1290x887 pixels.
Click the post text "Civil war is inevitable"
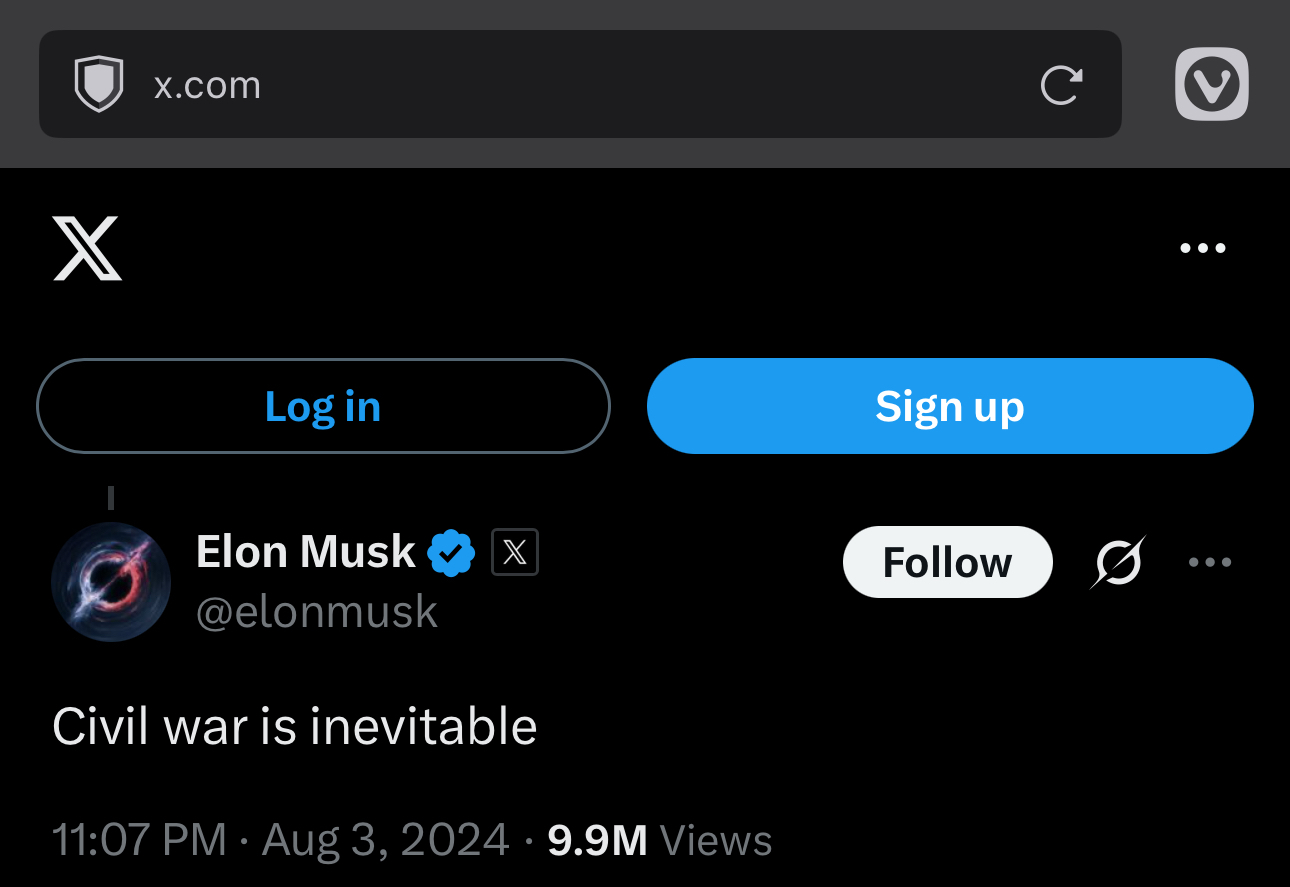coord(295,726)
